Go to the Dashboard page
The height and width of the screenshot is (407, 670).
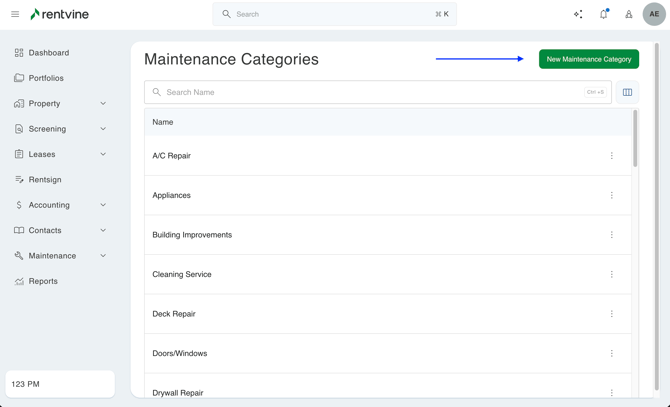[49, 52]
